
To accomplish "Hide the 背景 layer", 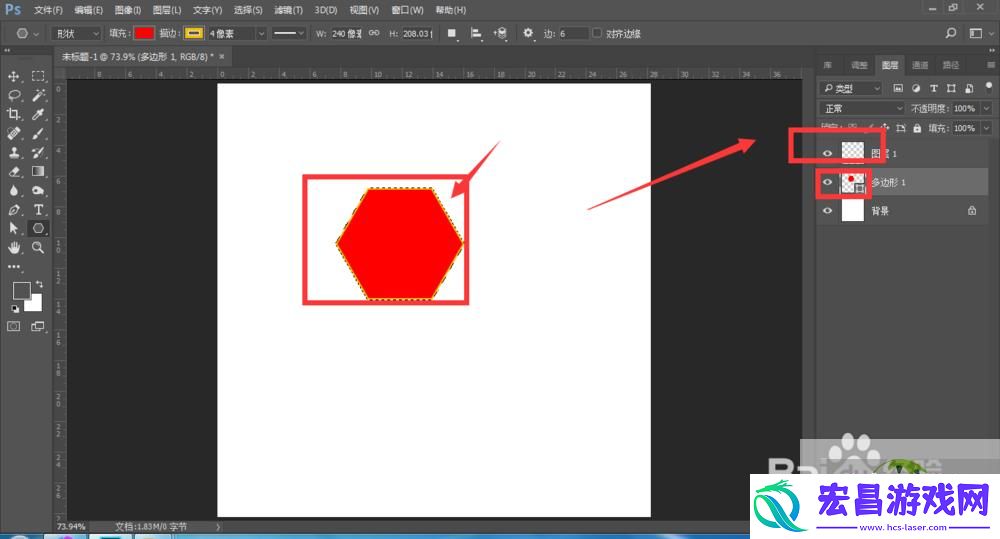I will pyautogui.click(x=827, y=210).
